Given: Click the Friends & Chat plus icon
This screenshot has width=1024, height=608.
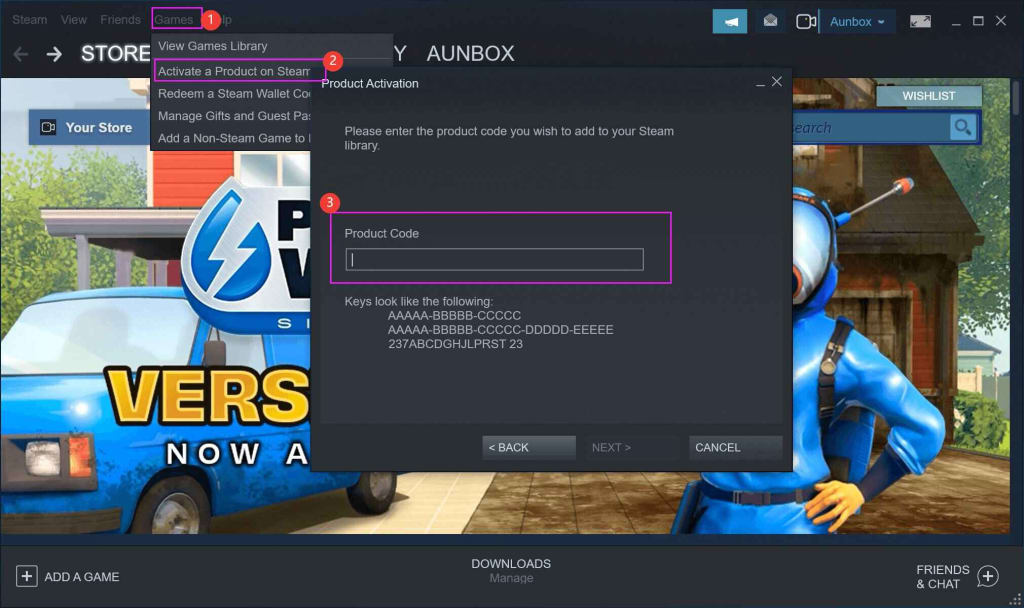Looking at the screenshot, I should click(x=987, y=577).
